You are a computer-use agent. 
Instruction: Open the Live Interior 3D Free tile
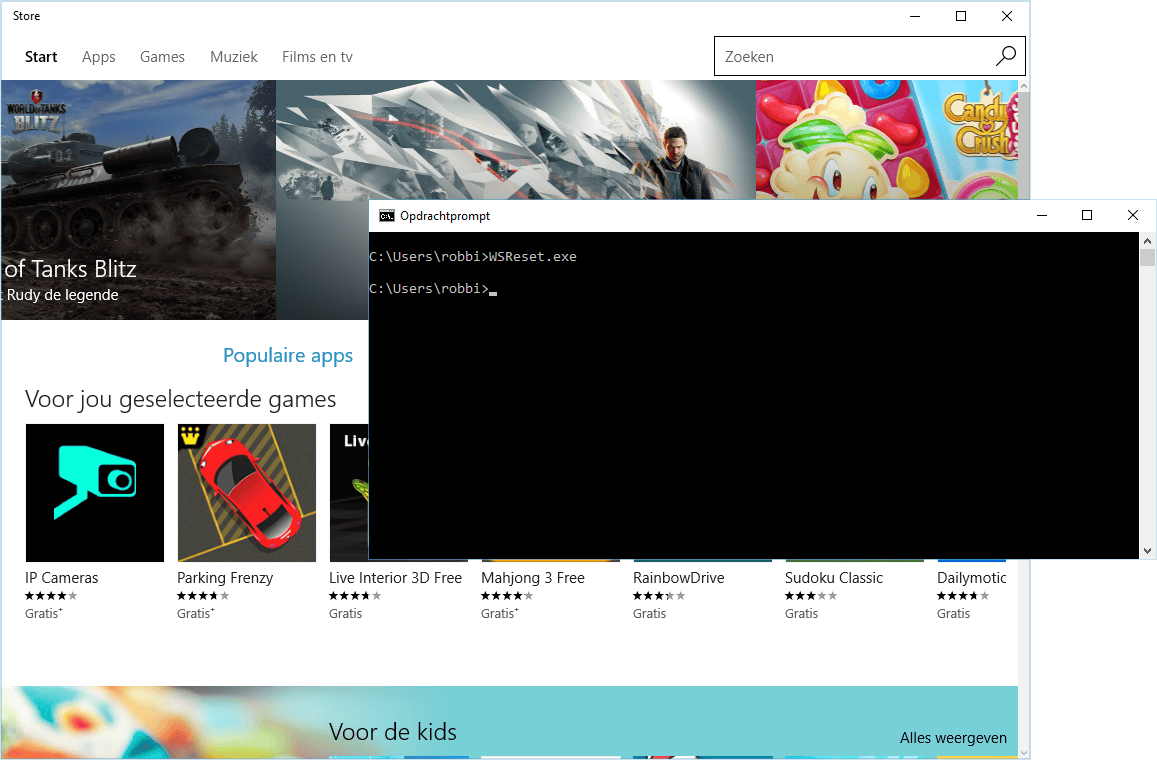tap(349, 493)
